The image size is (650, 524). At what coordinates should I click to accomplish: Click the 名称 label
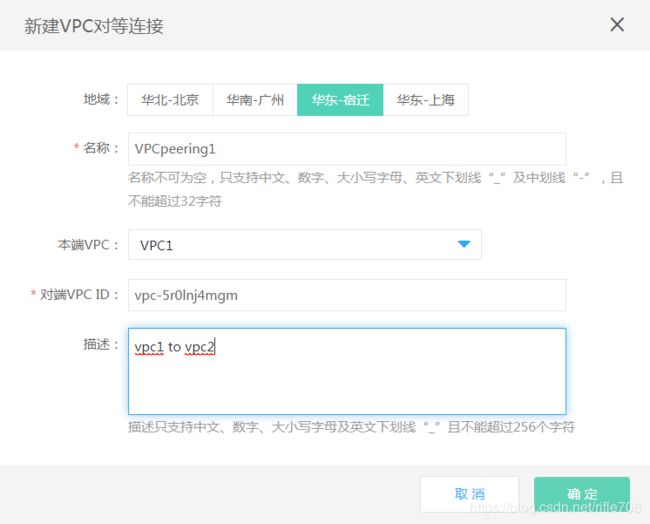coord(101,148)
